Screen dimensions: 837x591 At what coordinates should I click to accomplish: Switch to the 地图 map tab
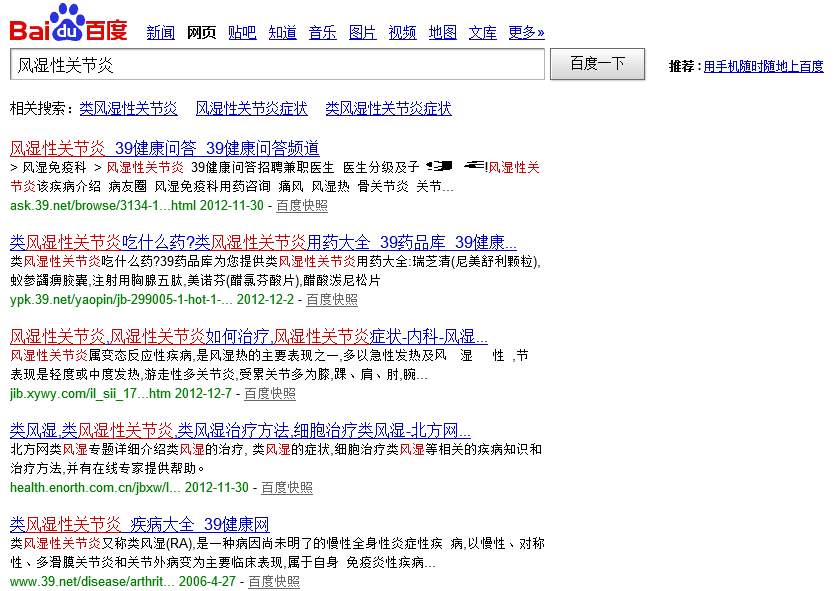(x=442, y=33)
